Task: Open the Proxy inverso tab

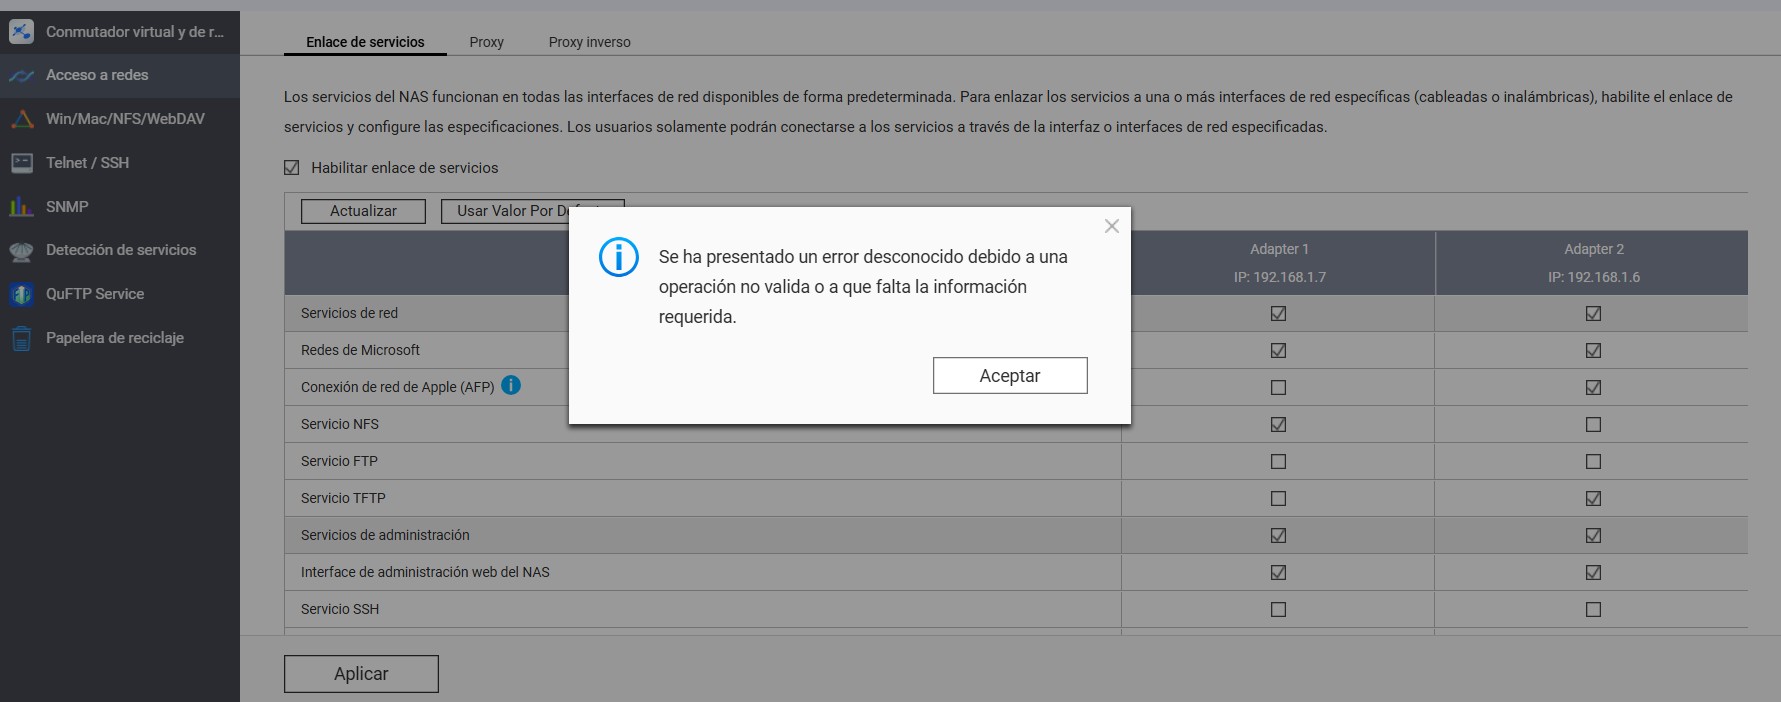Action: (589, 42)
